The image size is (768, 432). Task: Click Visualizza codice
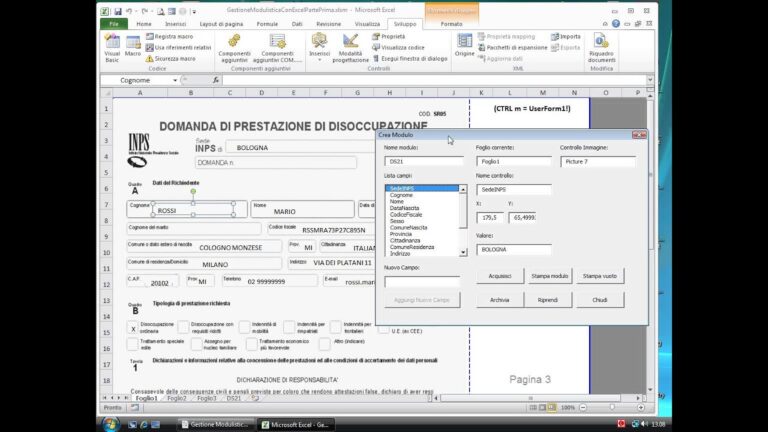(398, 48)
